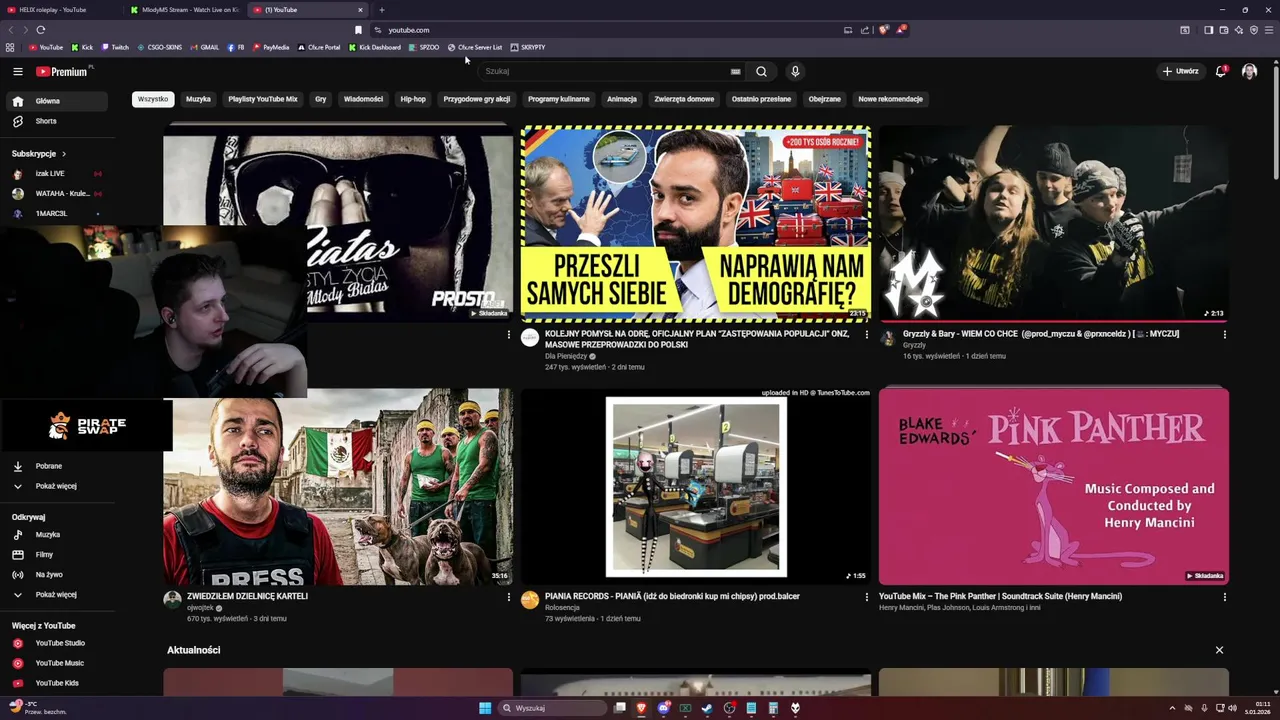Viewport: 1280px width, 720px height.
Task: Open Windows Start menu
Action: (485, 708)
